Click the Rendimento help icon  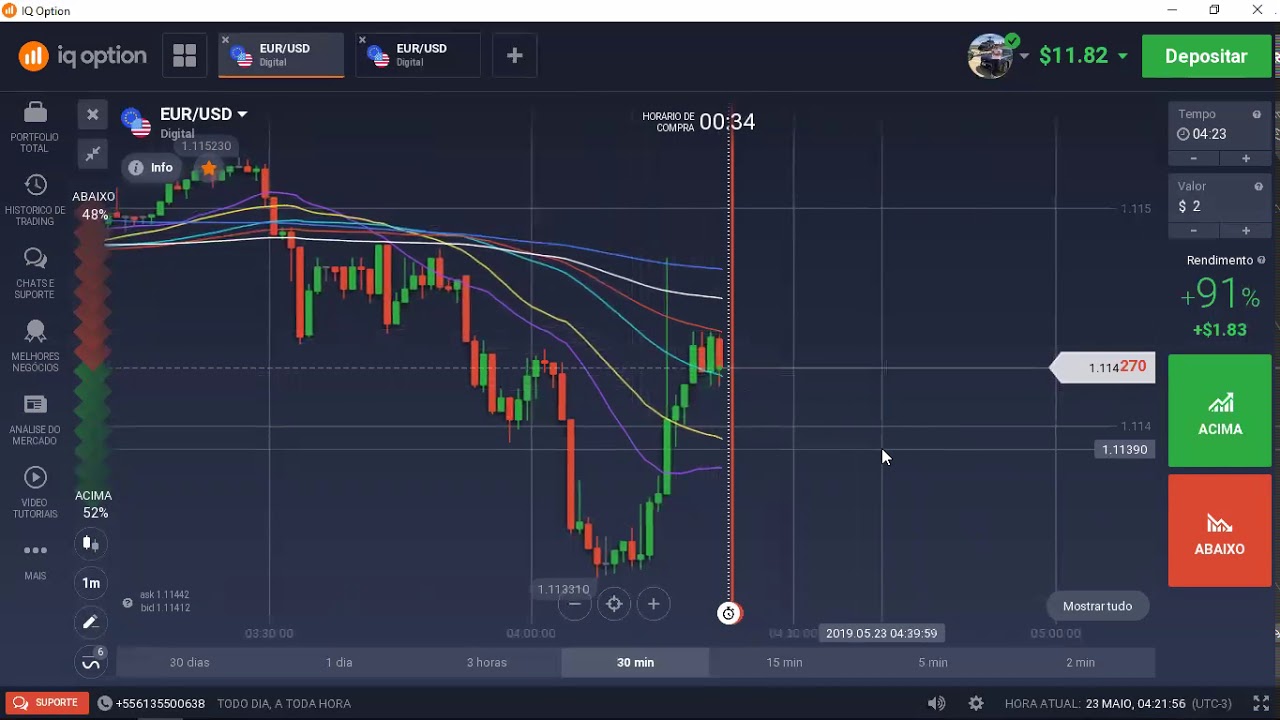pos(1261,260)
